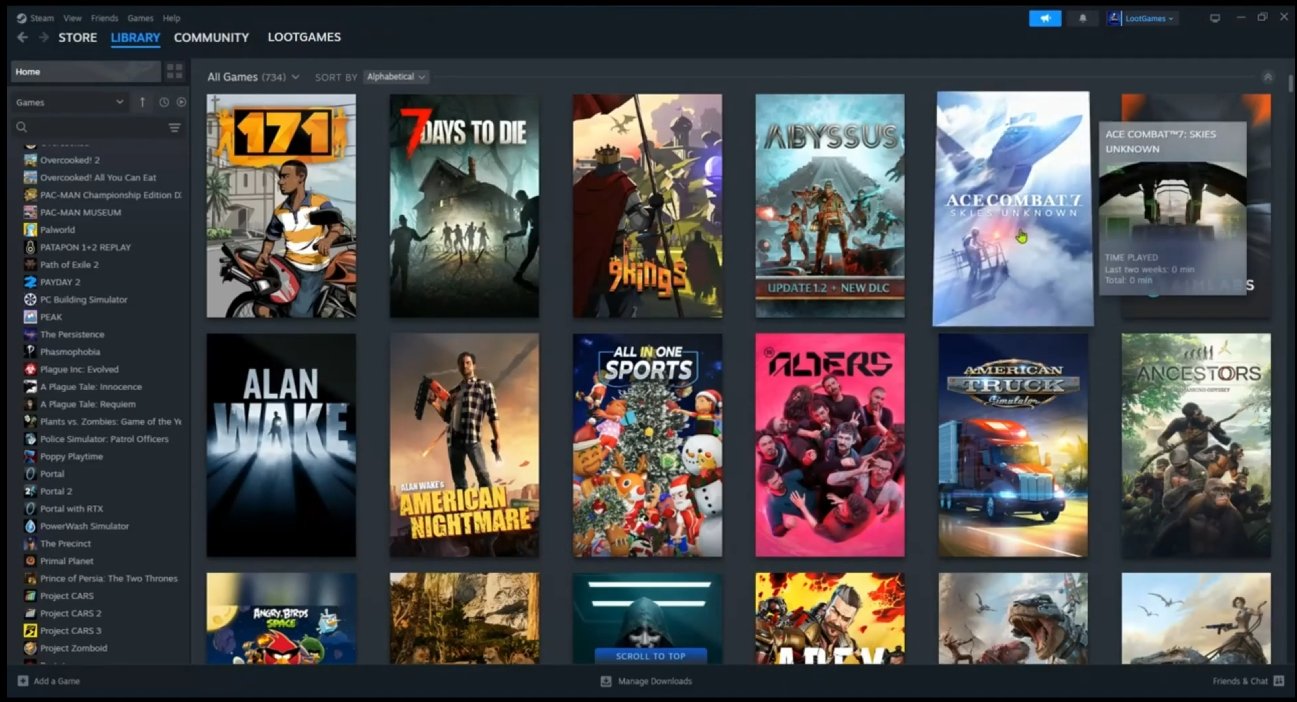Click the Add a Game plus icon
The image size is (1297, 702).
click(22, 681)
